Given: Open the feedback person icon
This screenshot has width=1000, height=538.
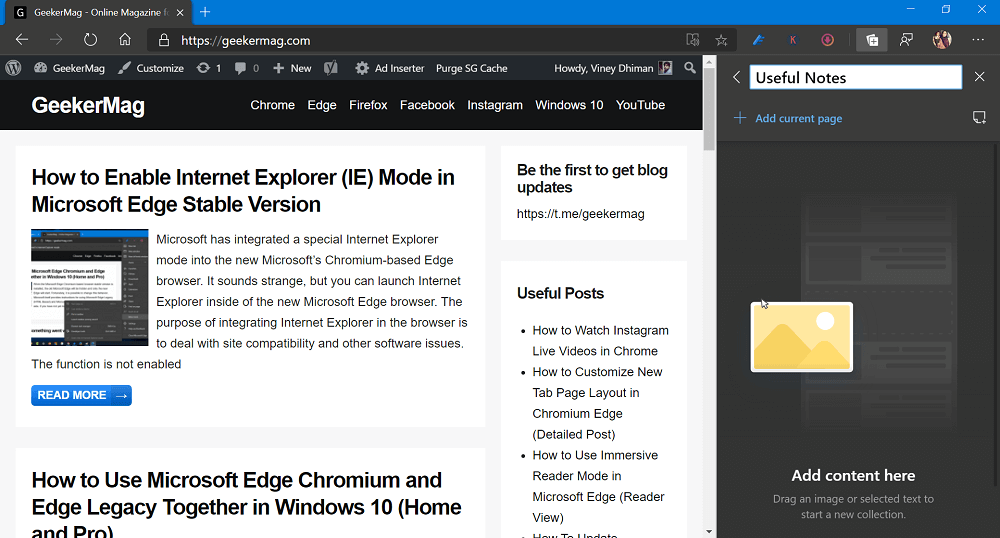Looking at the screenshot, I should (x=906, y=40).
